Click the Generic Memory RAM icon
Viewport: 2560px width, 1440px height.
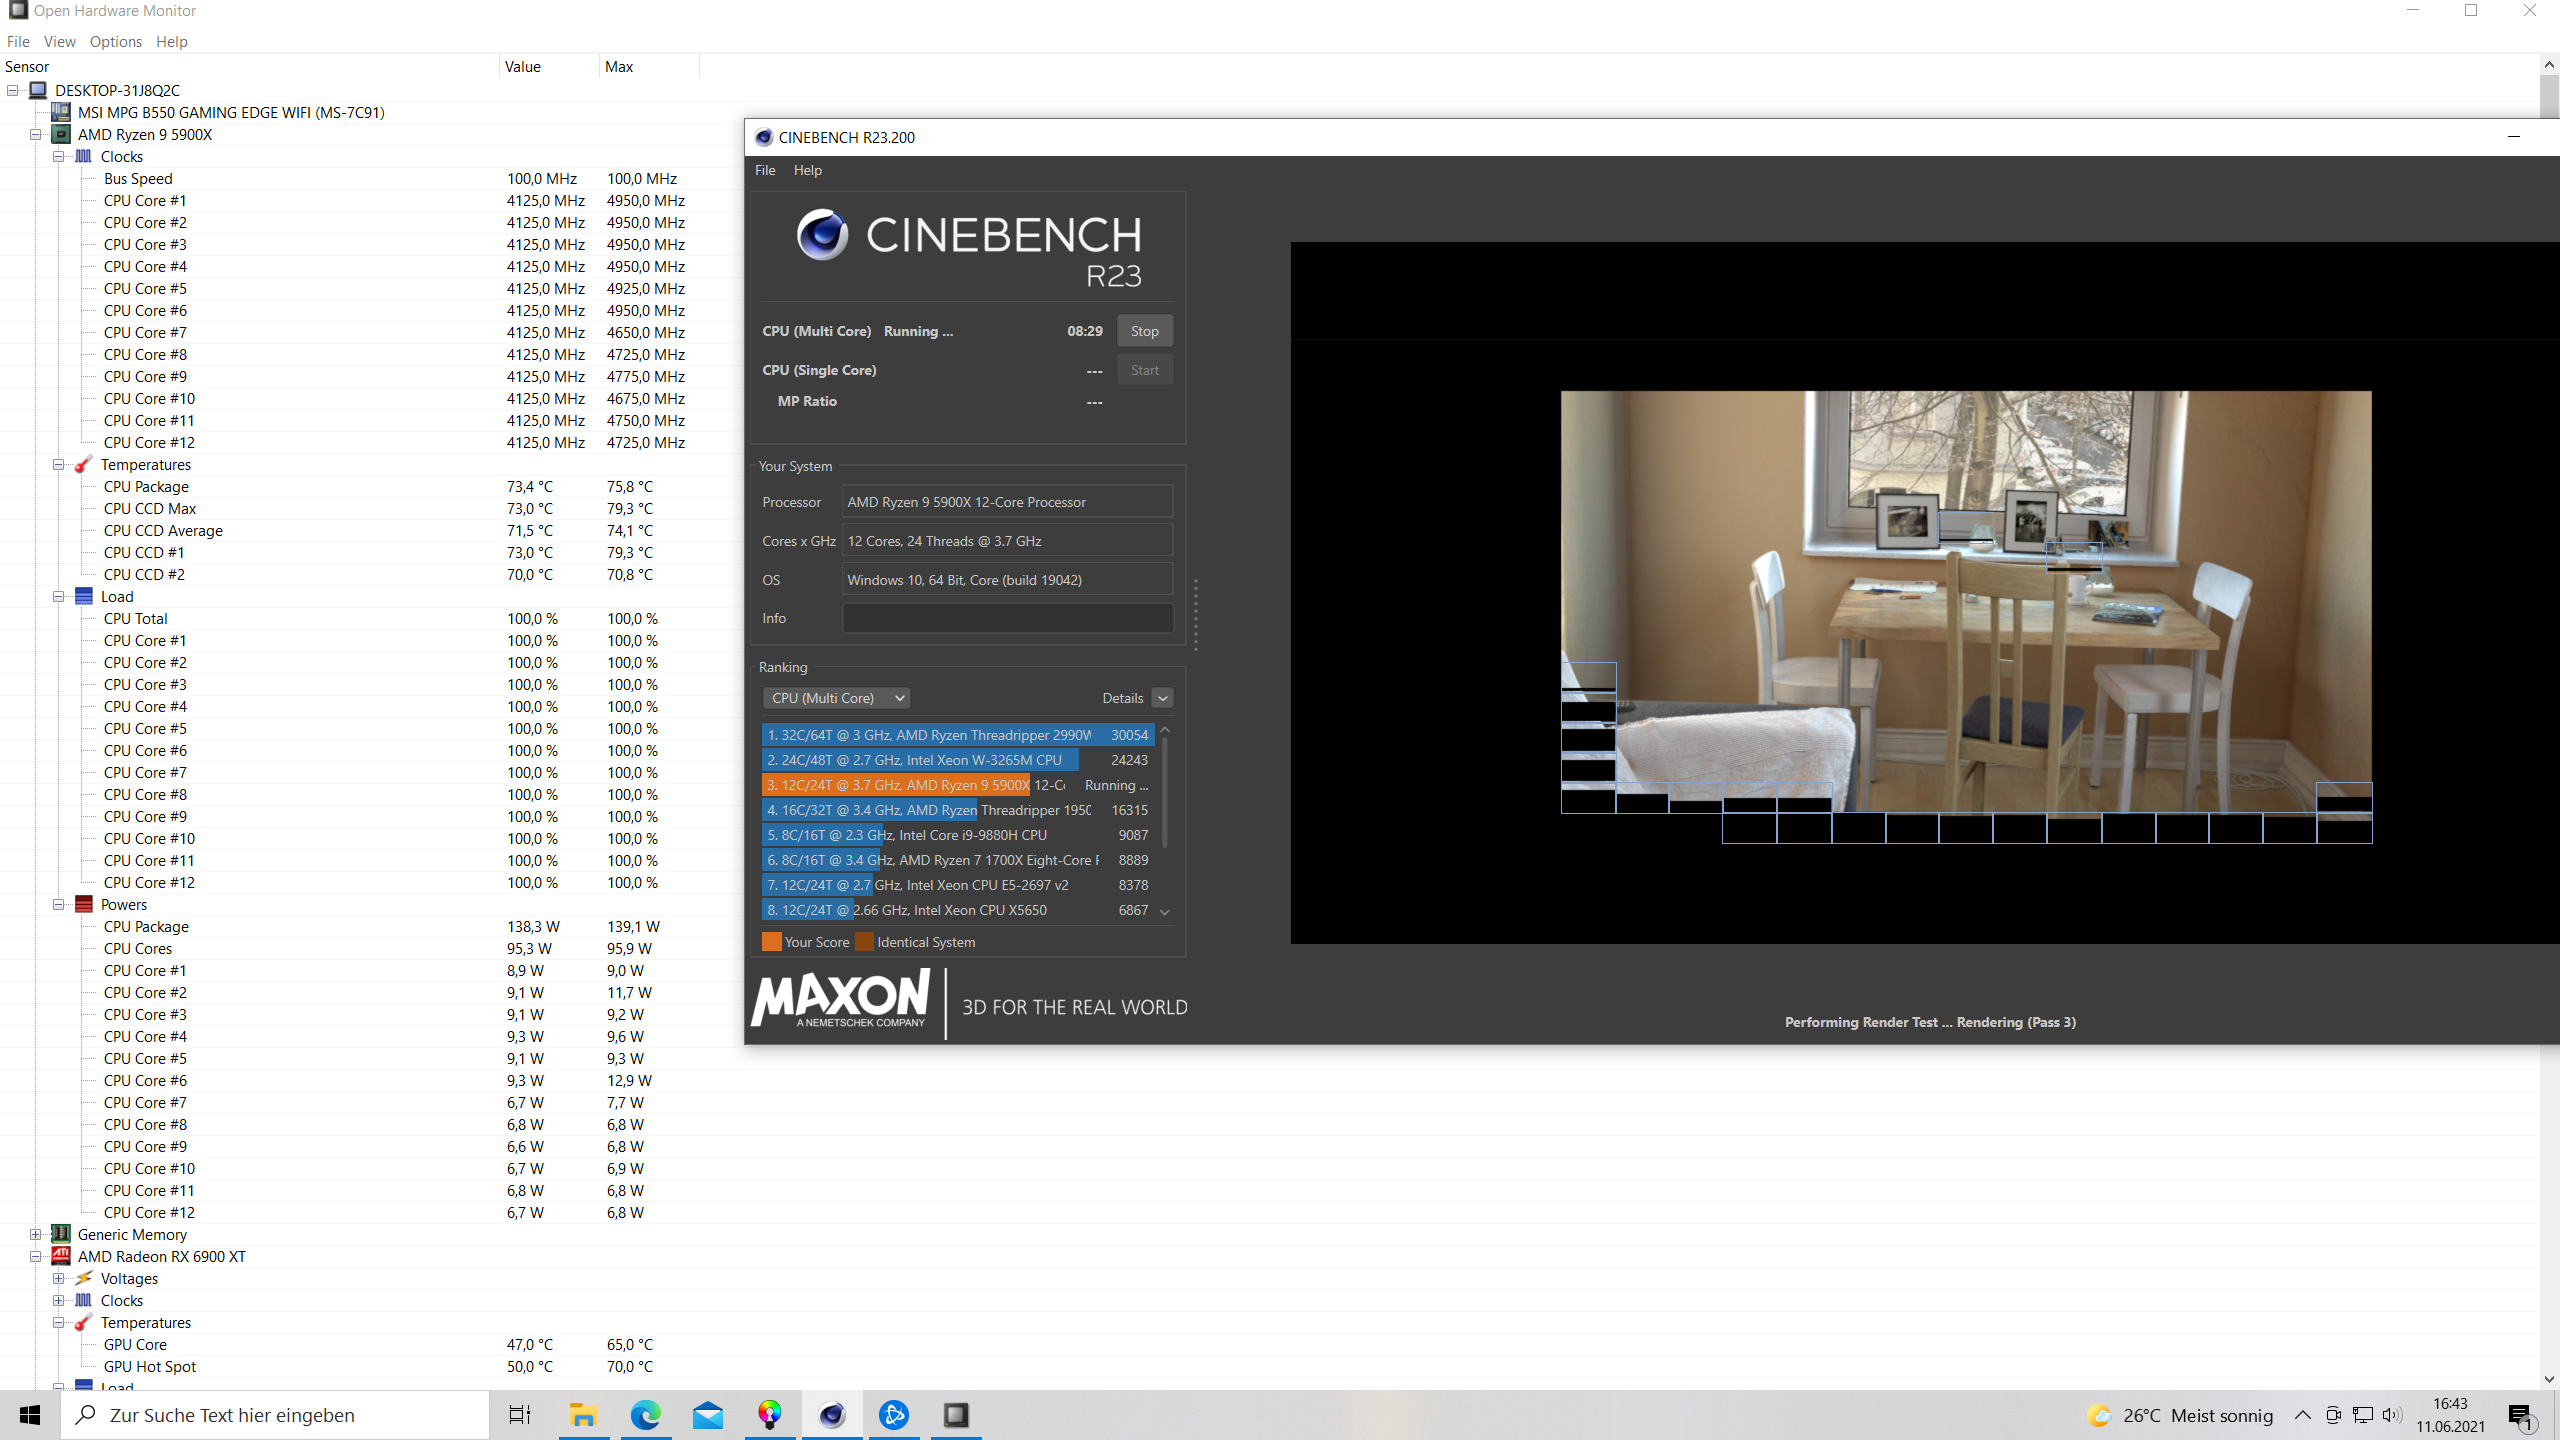[x=61, y=1234]
